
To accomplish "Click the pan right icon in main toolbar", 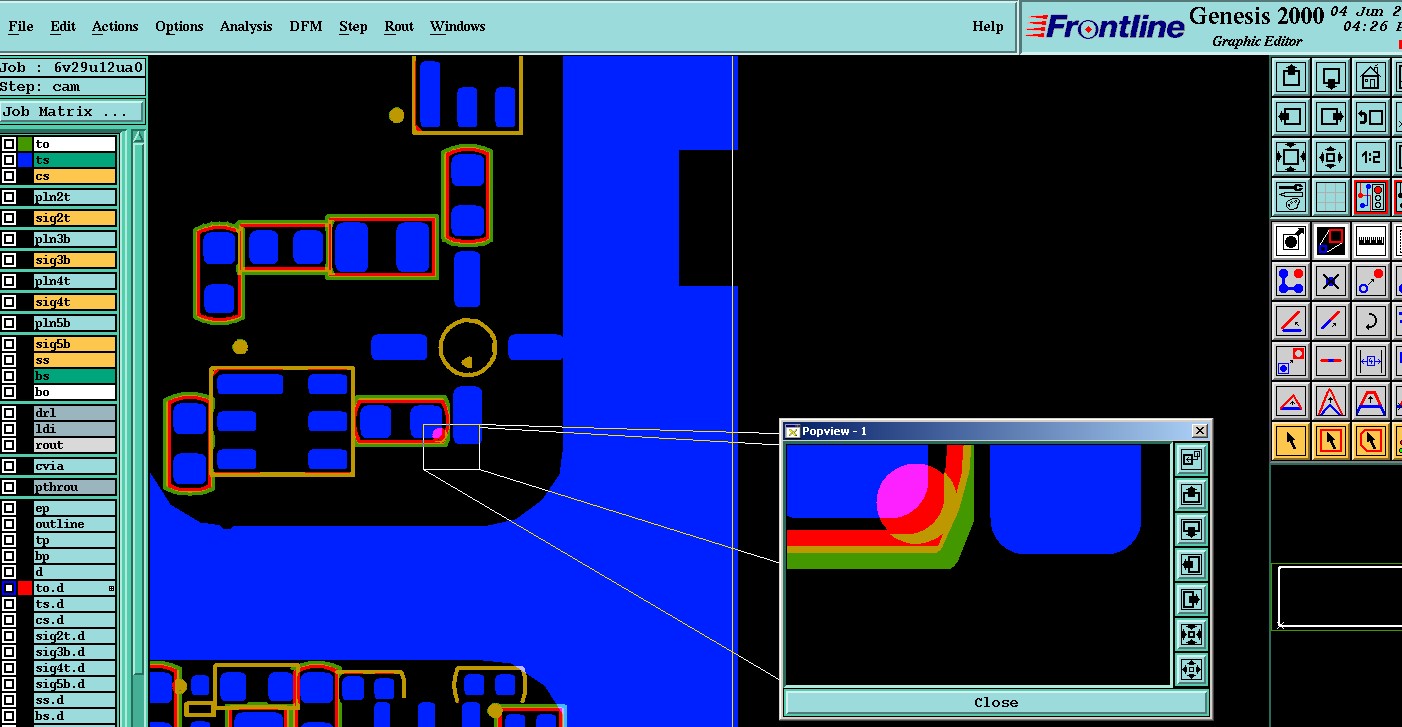I will pyautogui.click(x=1331, y=117).
